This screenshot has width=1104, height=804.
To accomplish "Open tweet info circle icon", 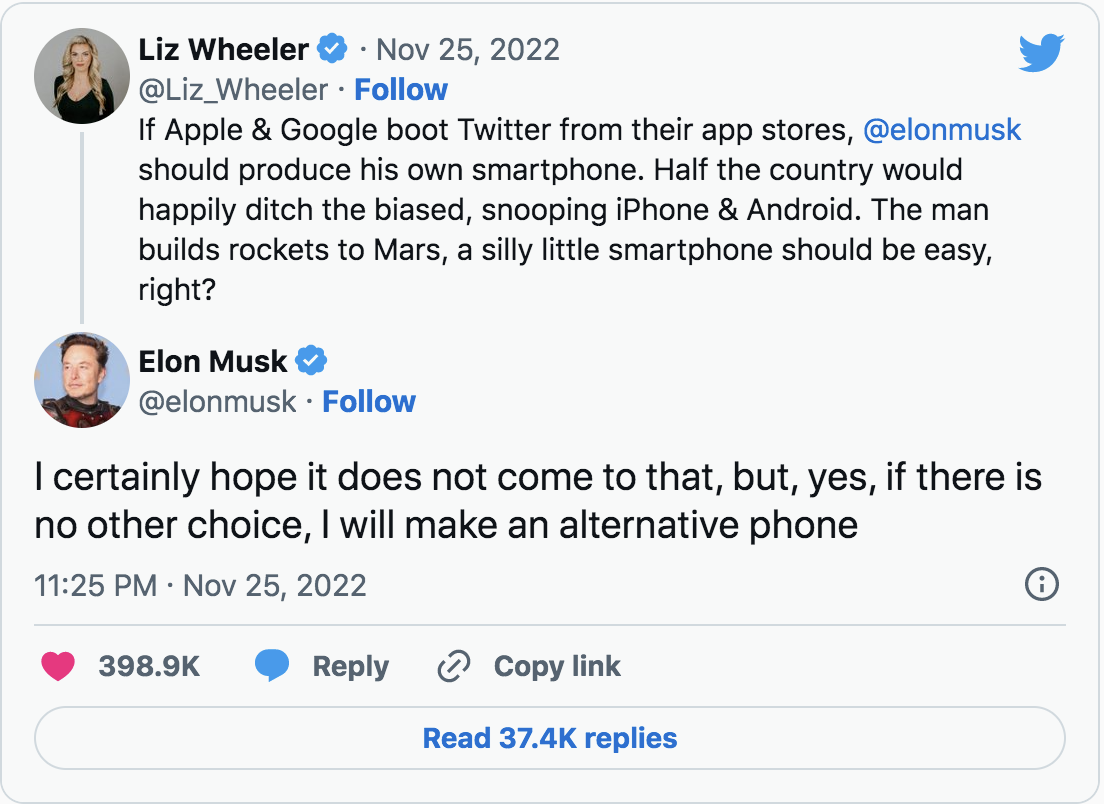I will coord(1042,584).
